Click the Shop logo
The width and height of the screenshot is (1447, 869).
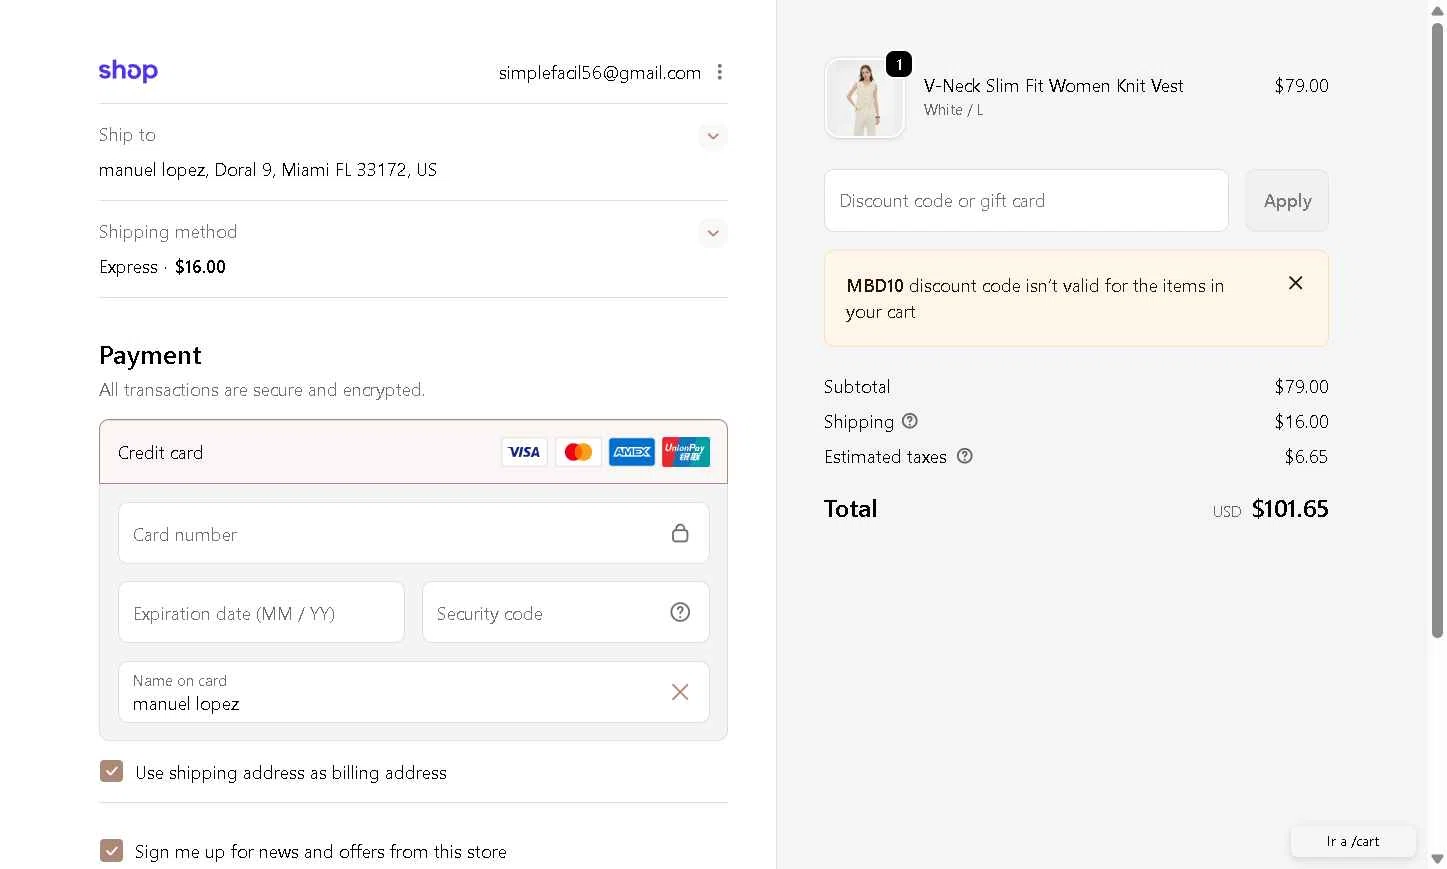(x=128, y=71)
